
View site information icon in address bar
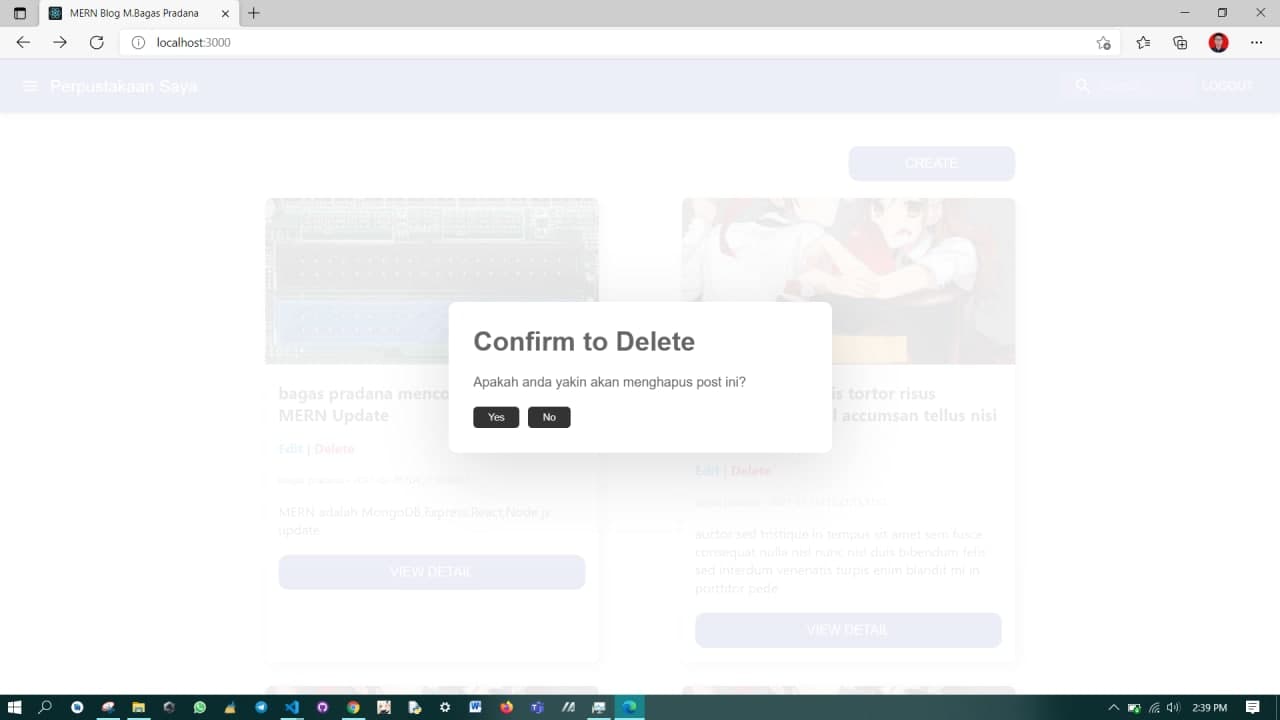pyautogui.click(x=139, y=42)
